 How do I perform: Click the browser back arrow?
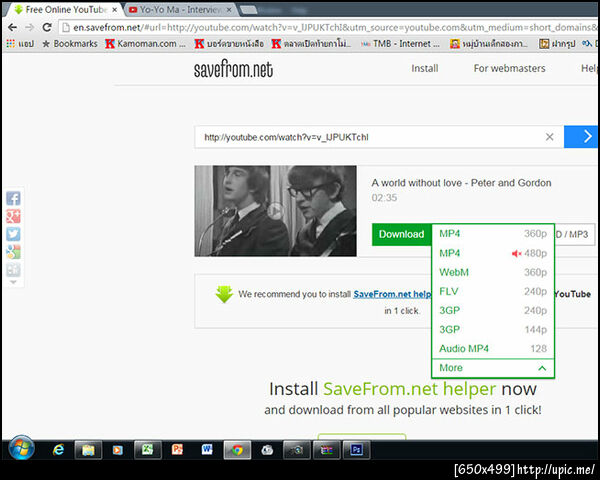(12, 27)
